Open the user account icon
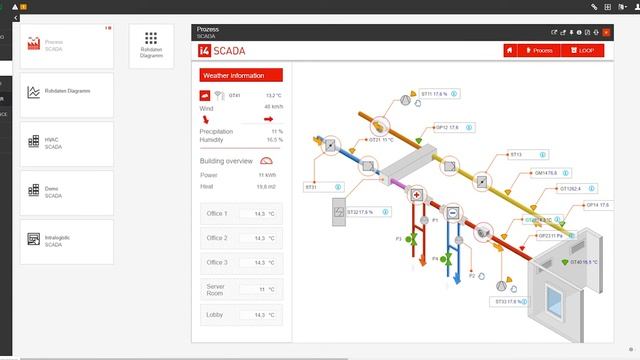 click(x=637, y=7)
